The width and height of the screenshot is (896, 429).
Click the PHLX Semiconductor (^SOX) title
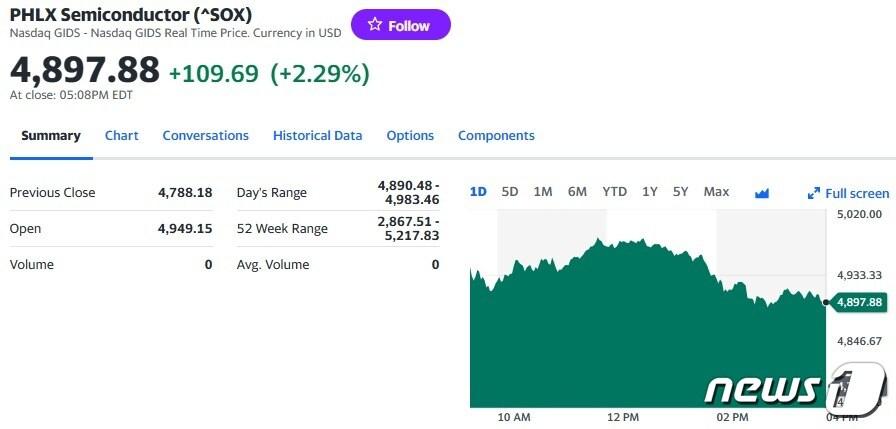click(131, 14)
